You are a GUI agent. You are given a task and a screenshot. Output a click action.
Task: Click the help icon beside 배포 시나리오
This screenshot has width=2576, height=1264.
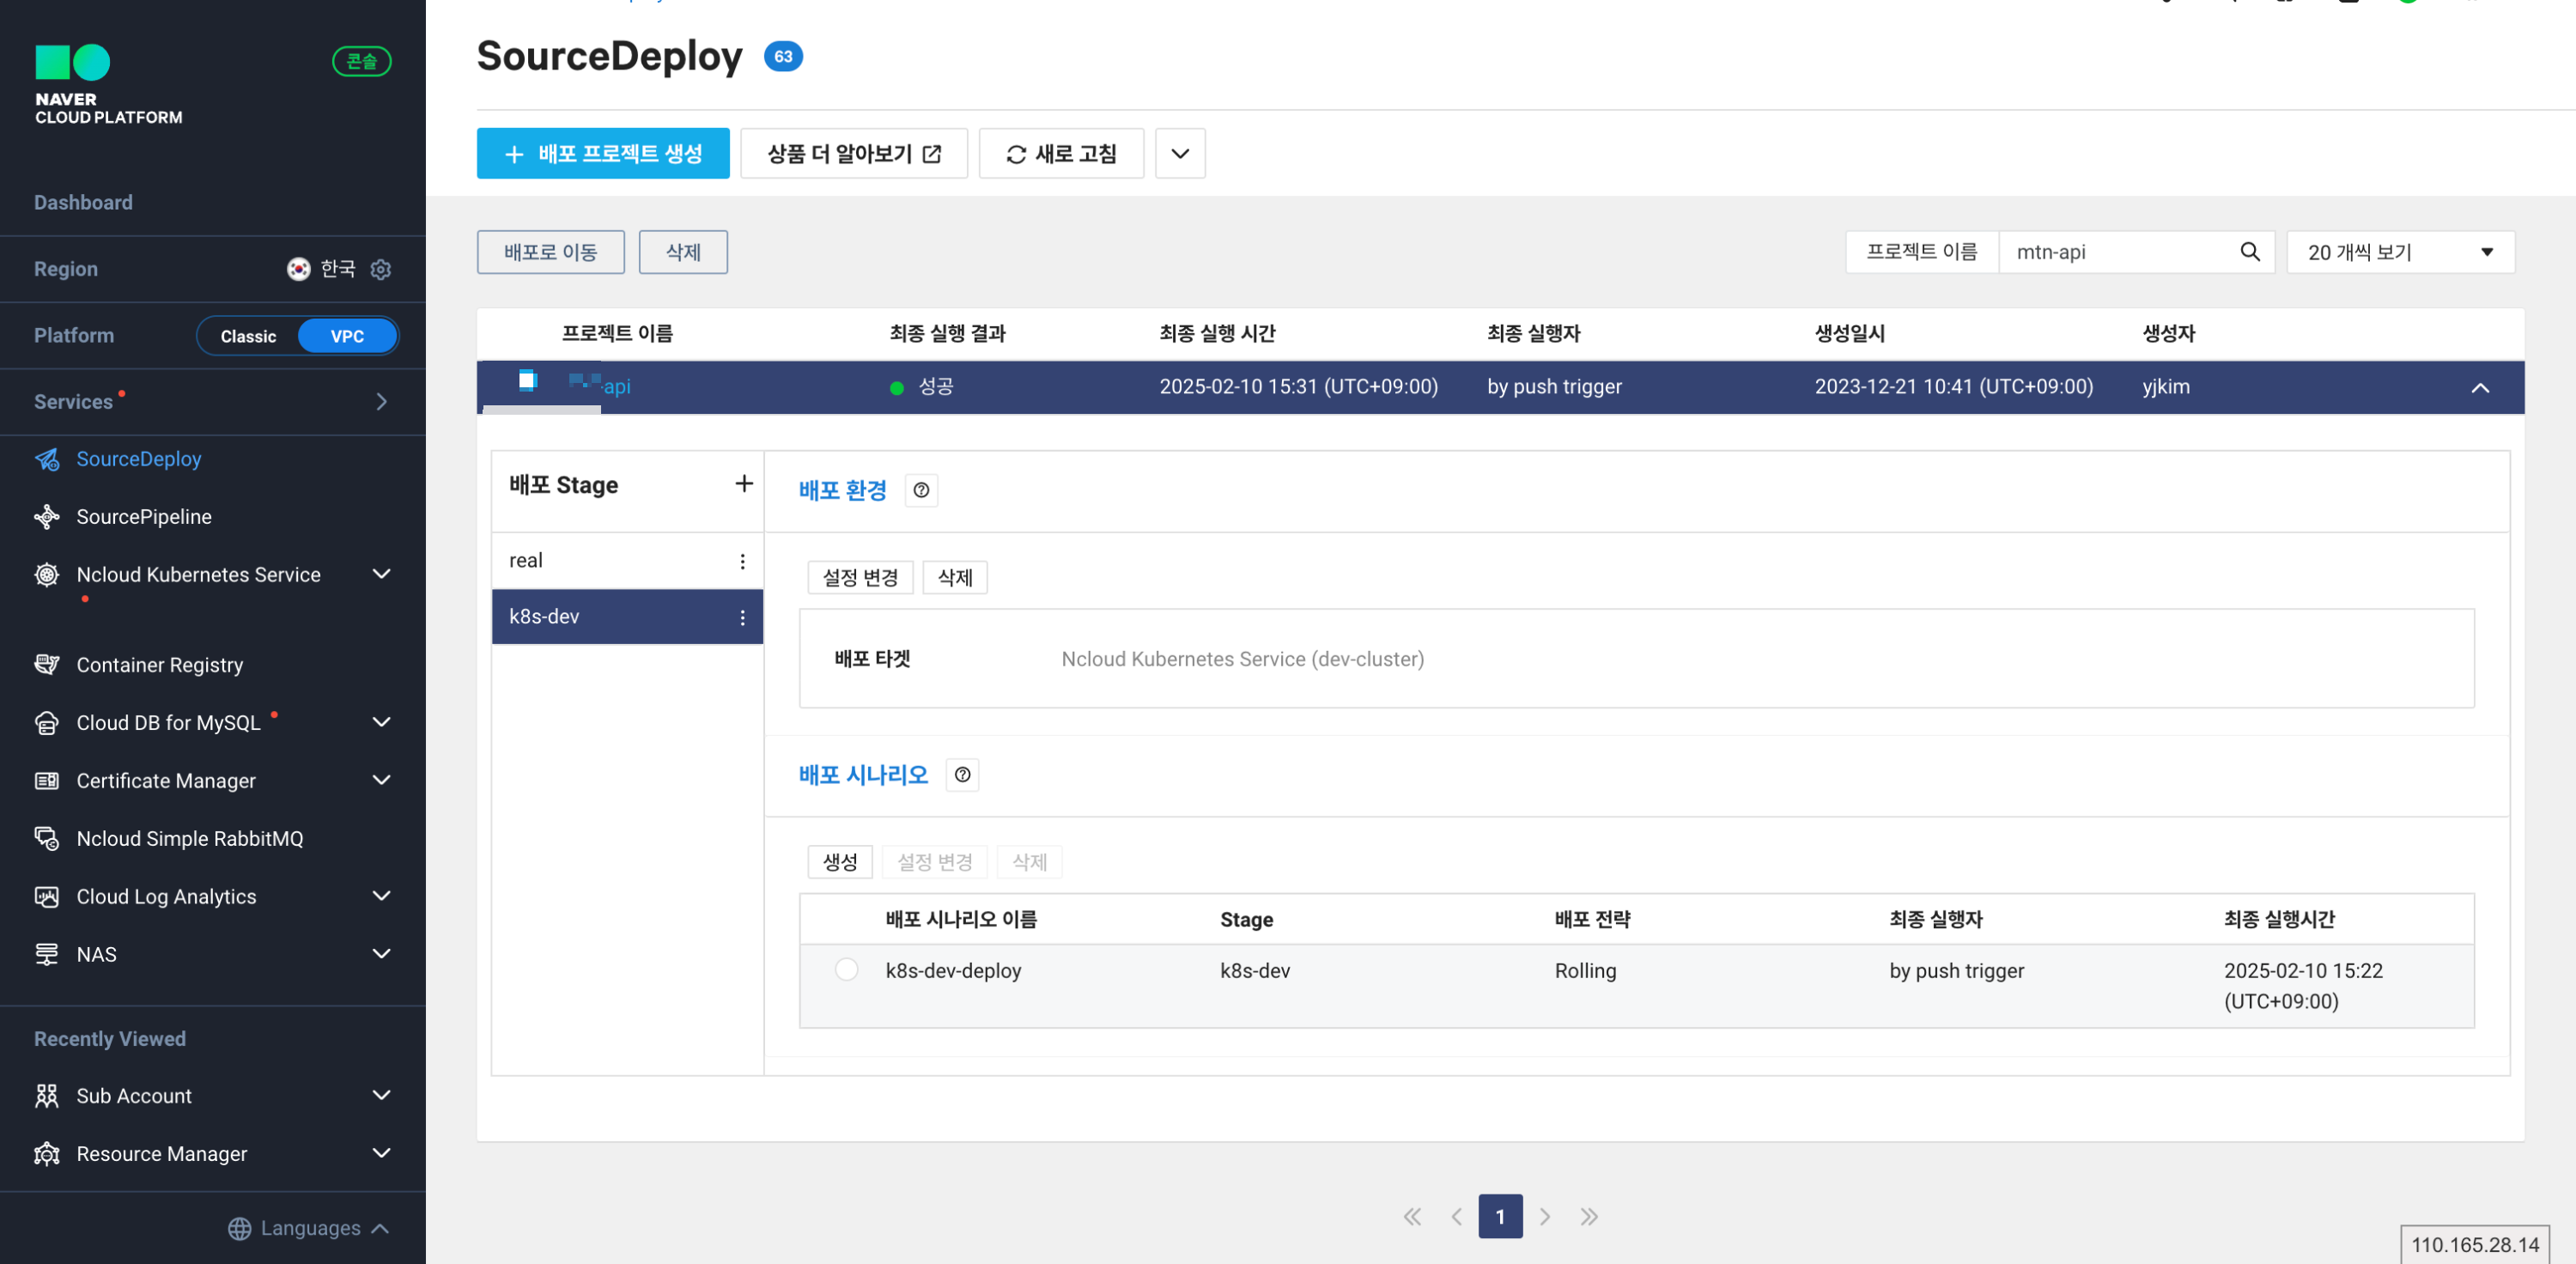tap(962, 775)
